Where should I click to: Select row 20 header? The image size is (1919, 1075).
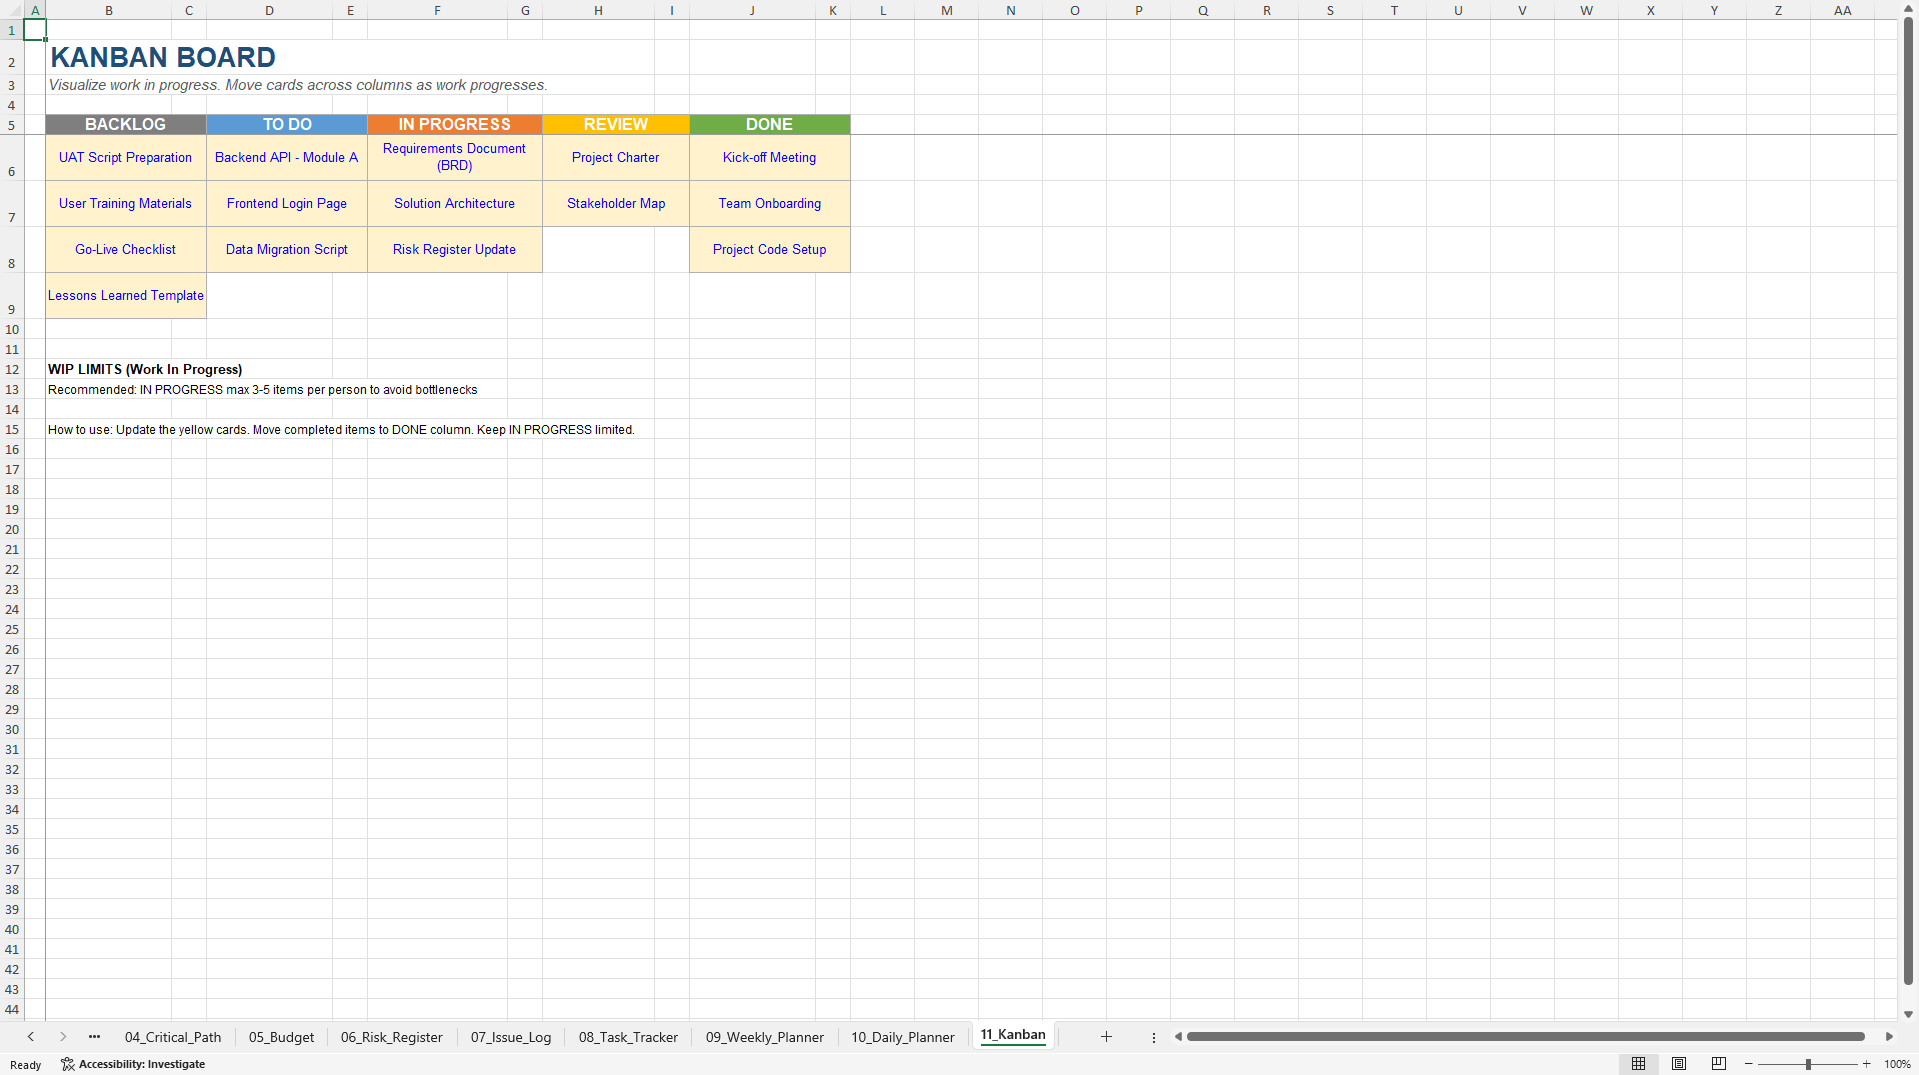[12, 530]
